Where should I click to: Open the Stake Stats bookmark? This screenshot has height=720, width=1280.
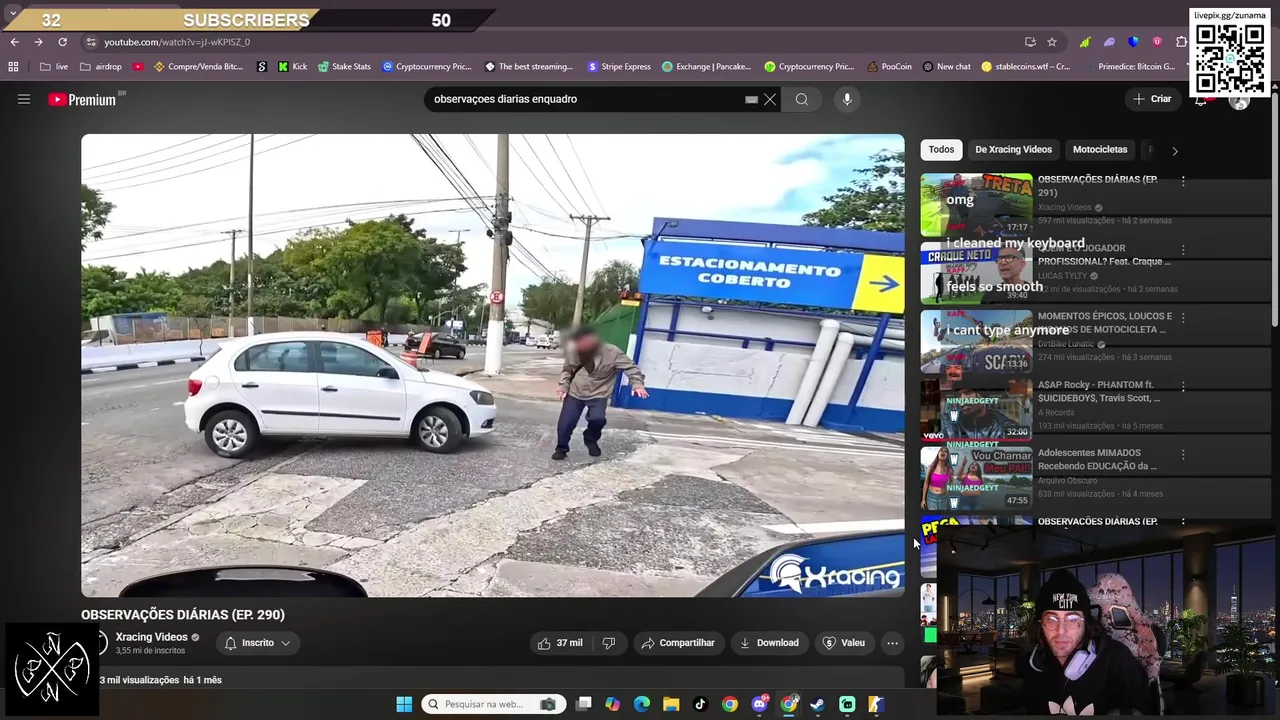coord(344,67)
